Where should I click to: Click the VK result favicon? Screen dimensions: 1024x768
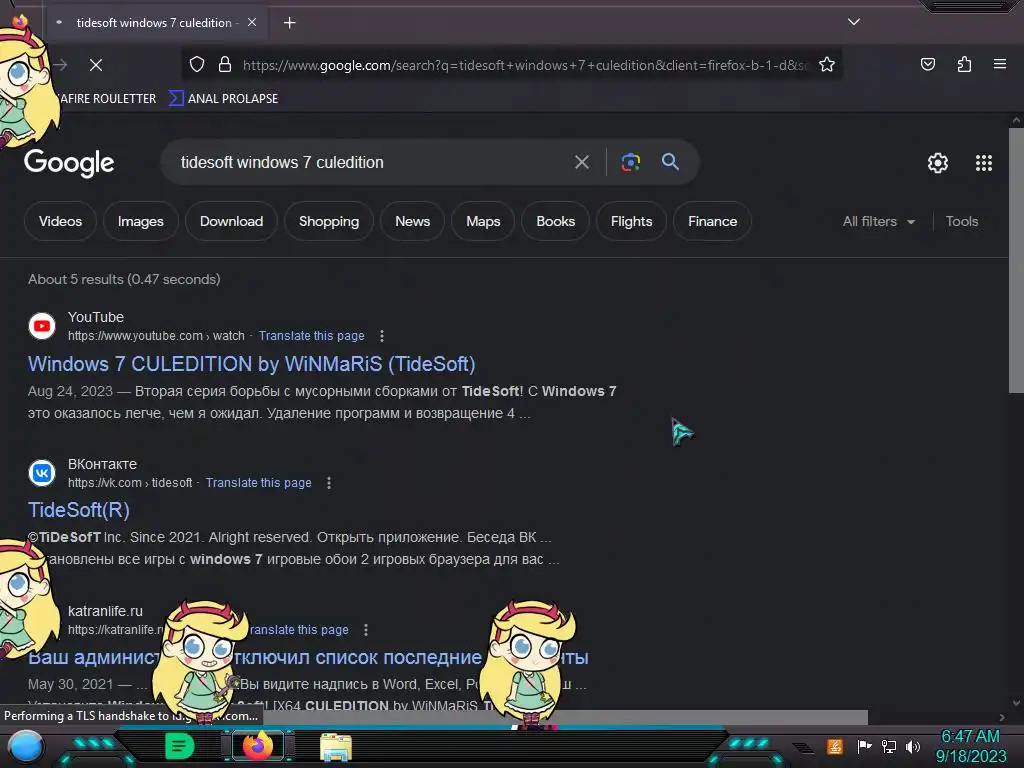(x=42, y=473)
